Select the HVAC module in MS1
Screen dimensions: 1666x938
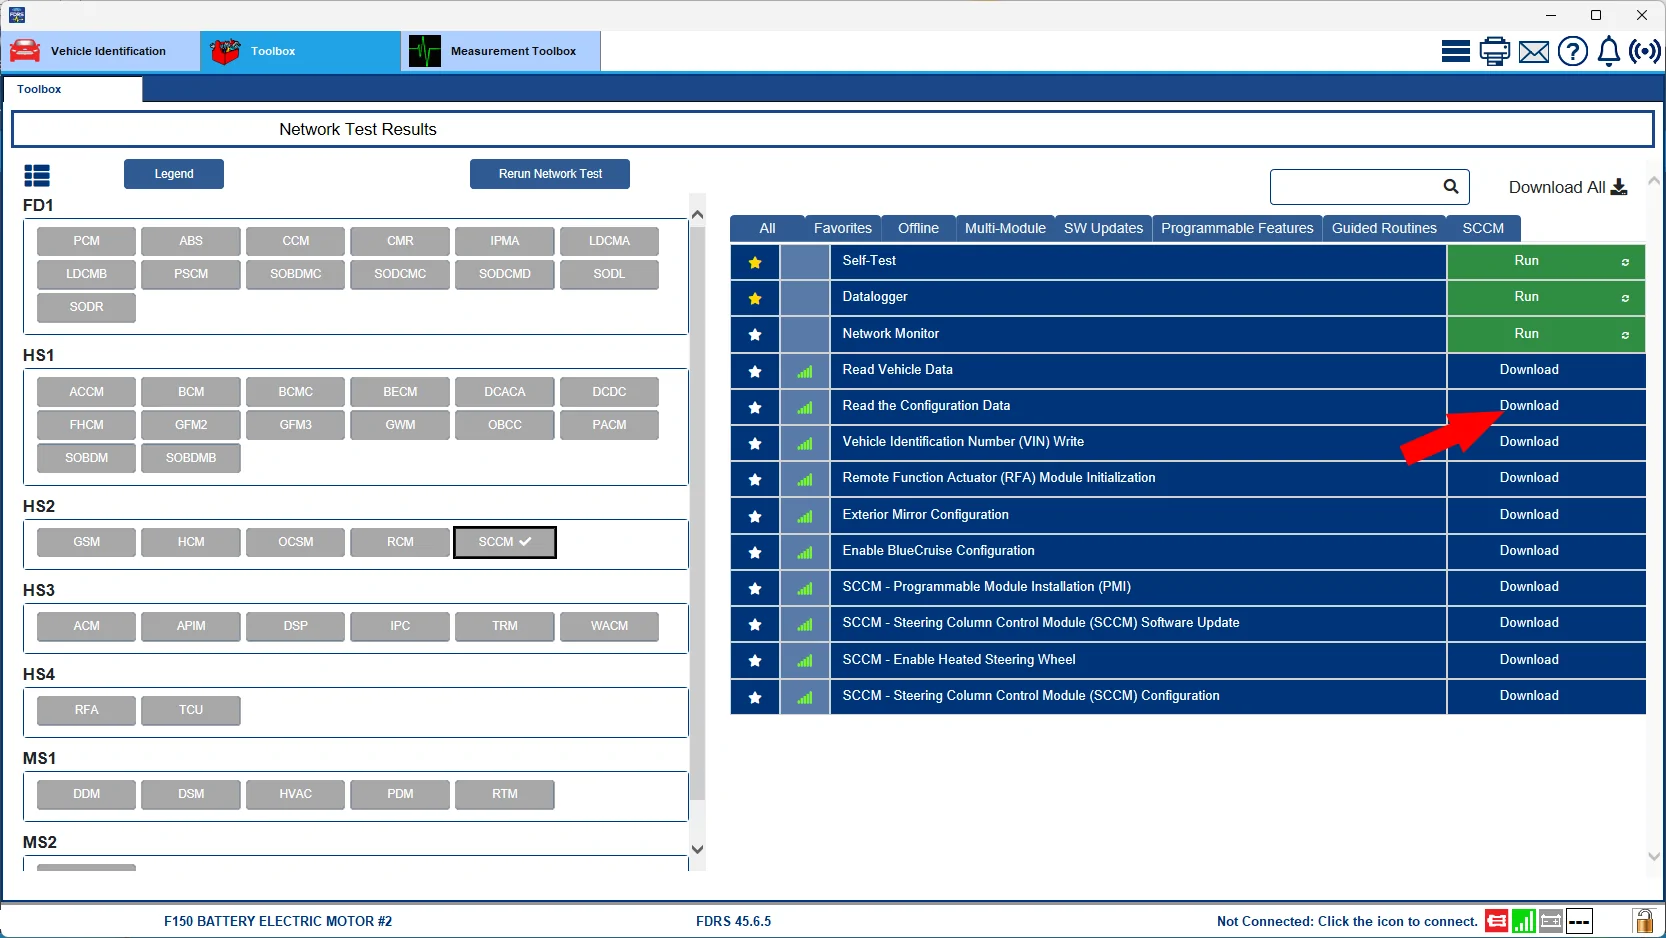coord(296,794)
